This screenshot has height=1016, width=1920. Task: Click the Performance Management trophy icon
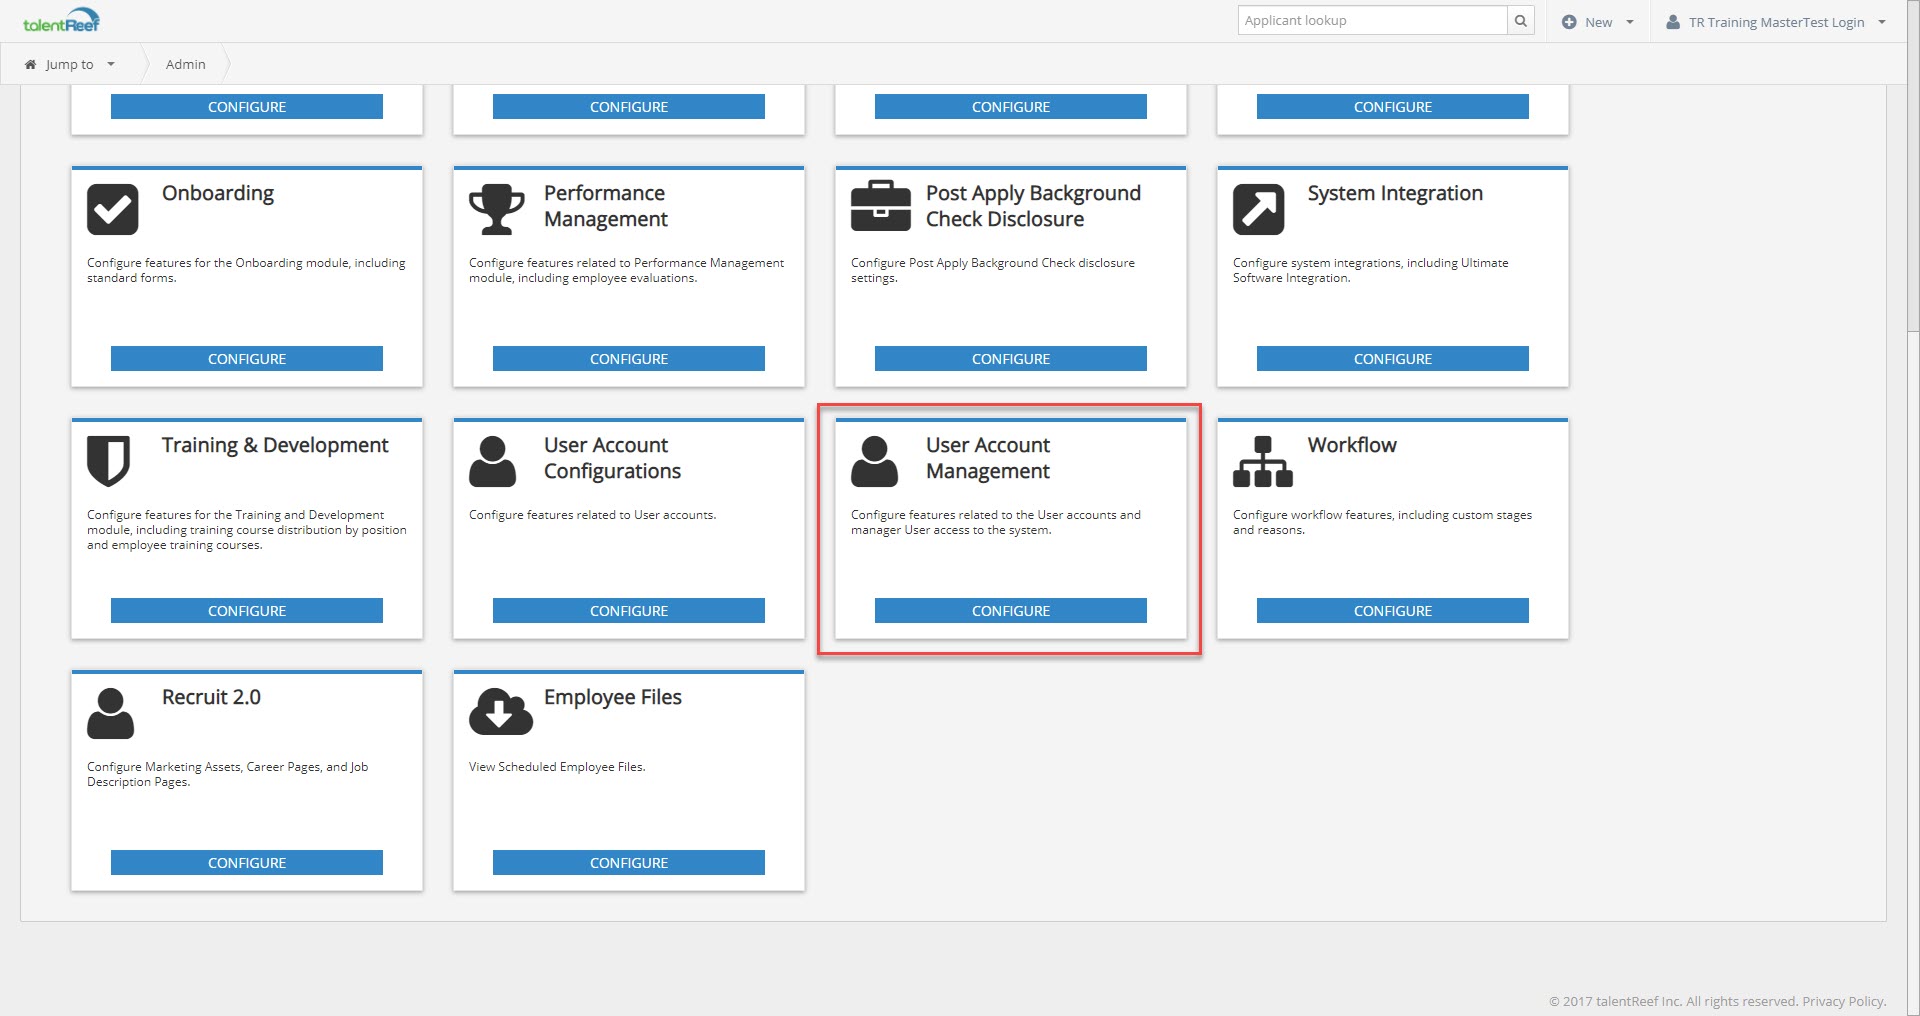click(x=496, y=209)
